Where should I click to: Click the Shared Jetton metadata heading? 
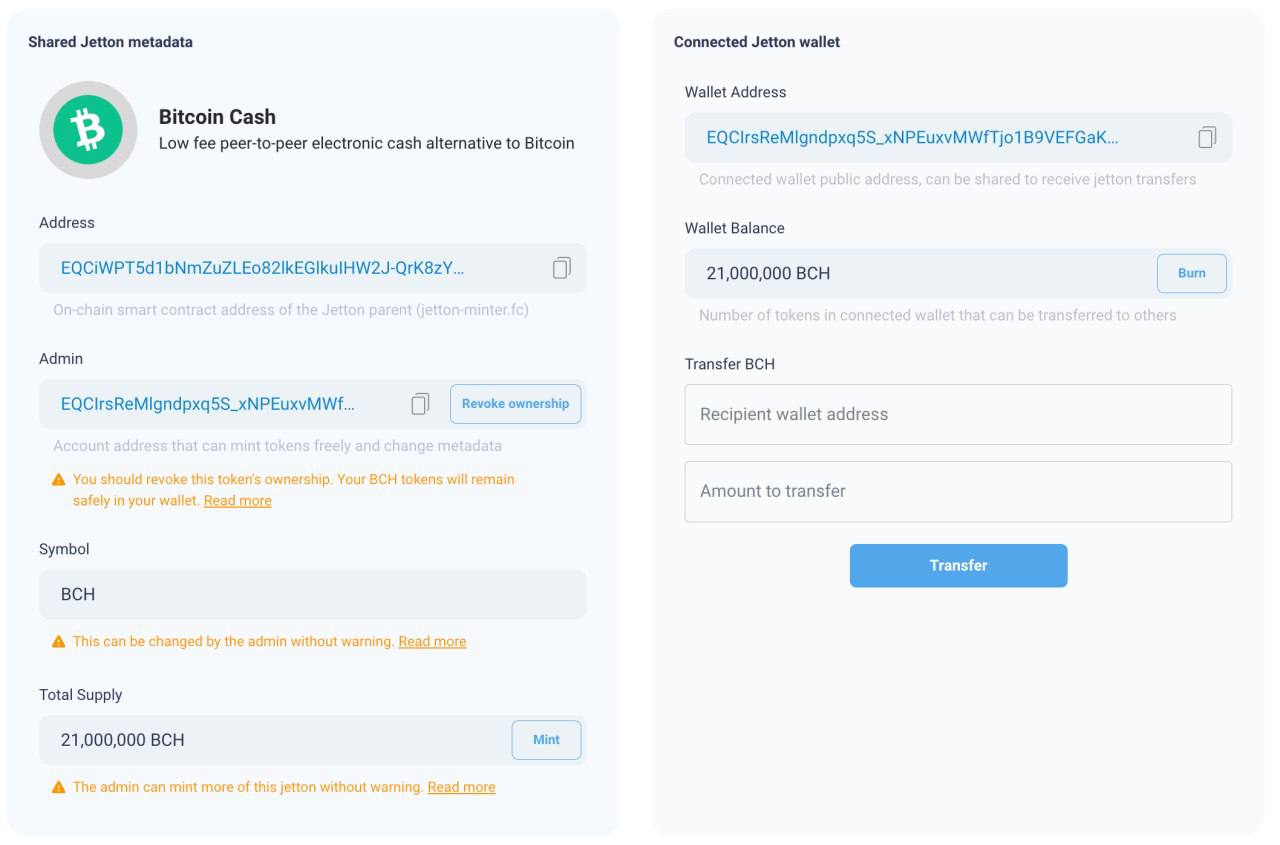pyautogui.click(x=110, y=42)
